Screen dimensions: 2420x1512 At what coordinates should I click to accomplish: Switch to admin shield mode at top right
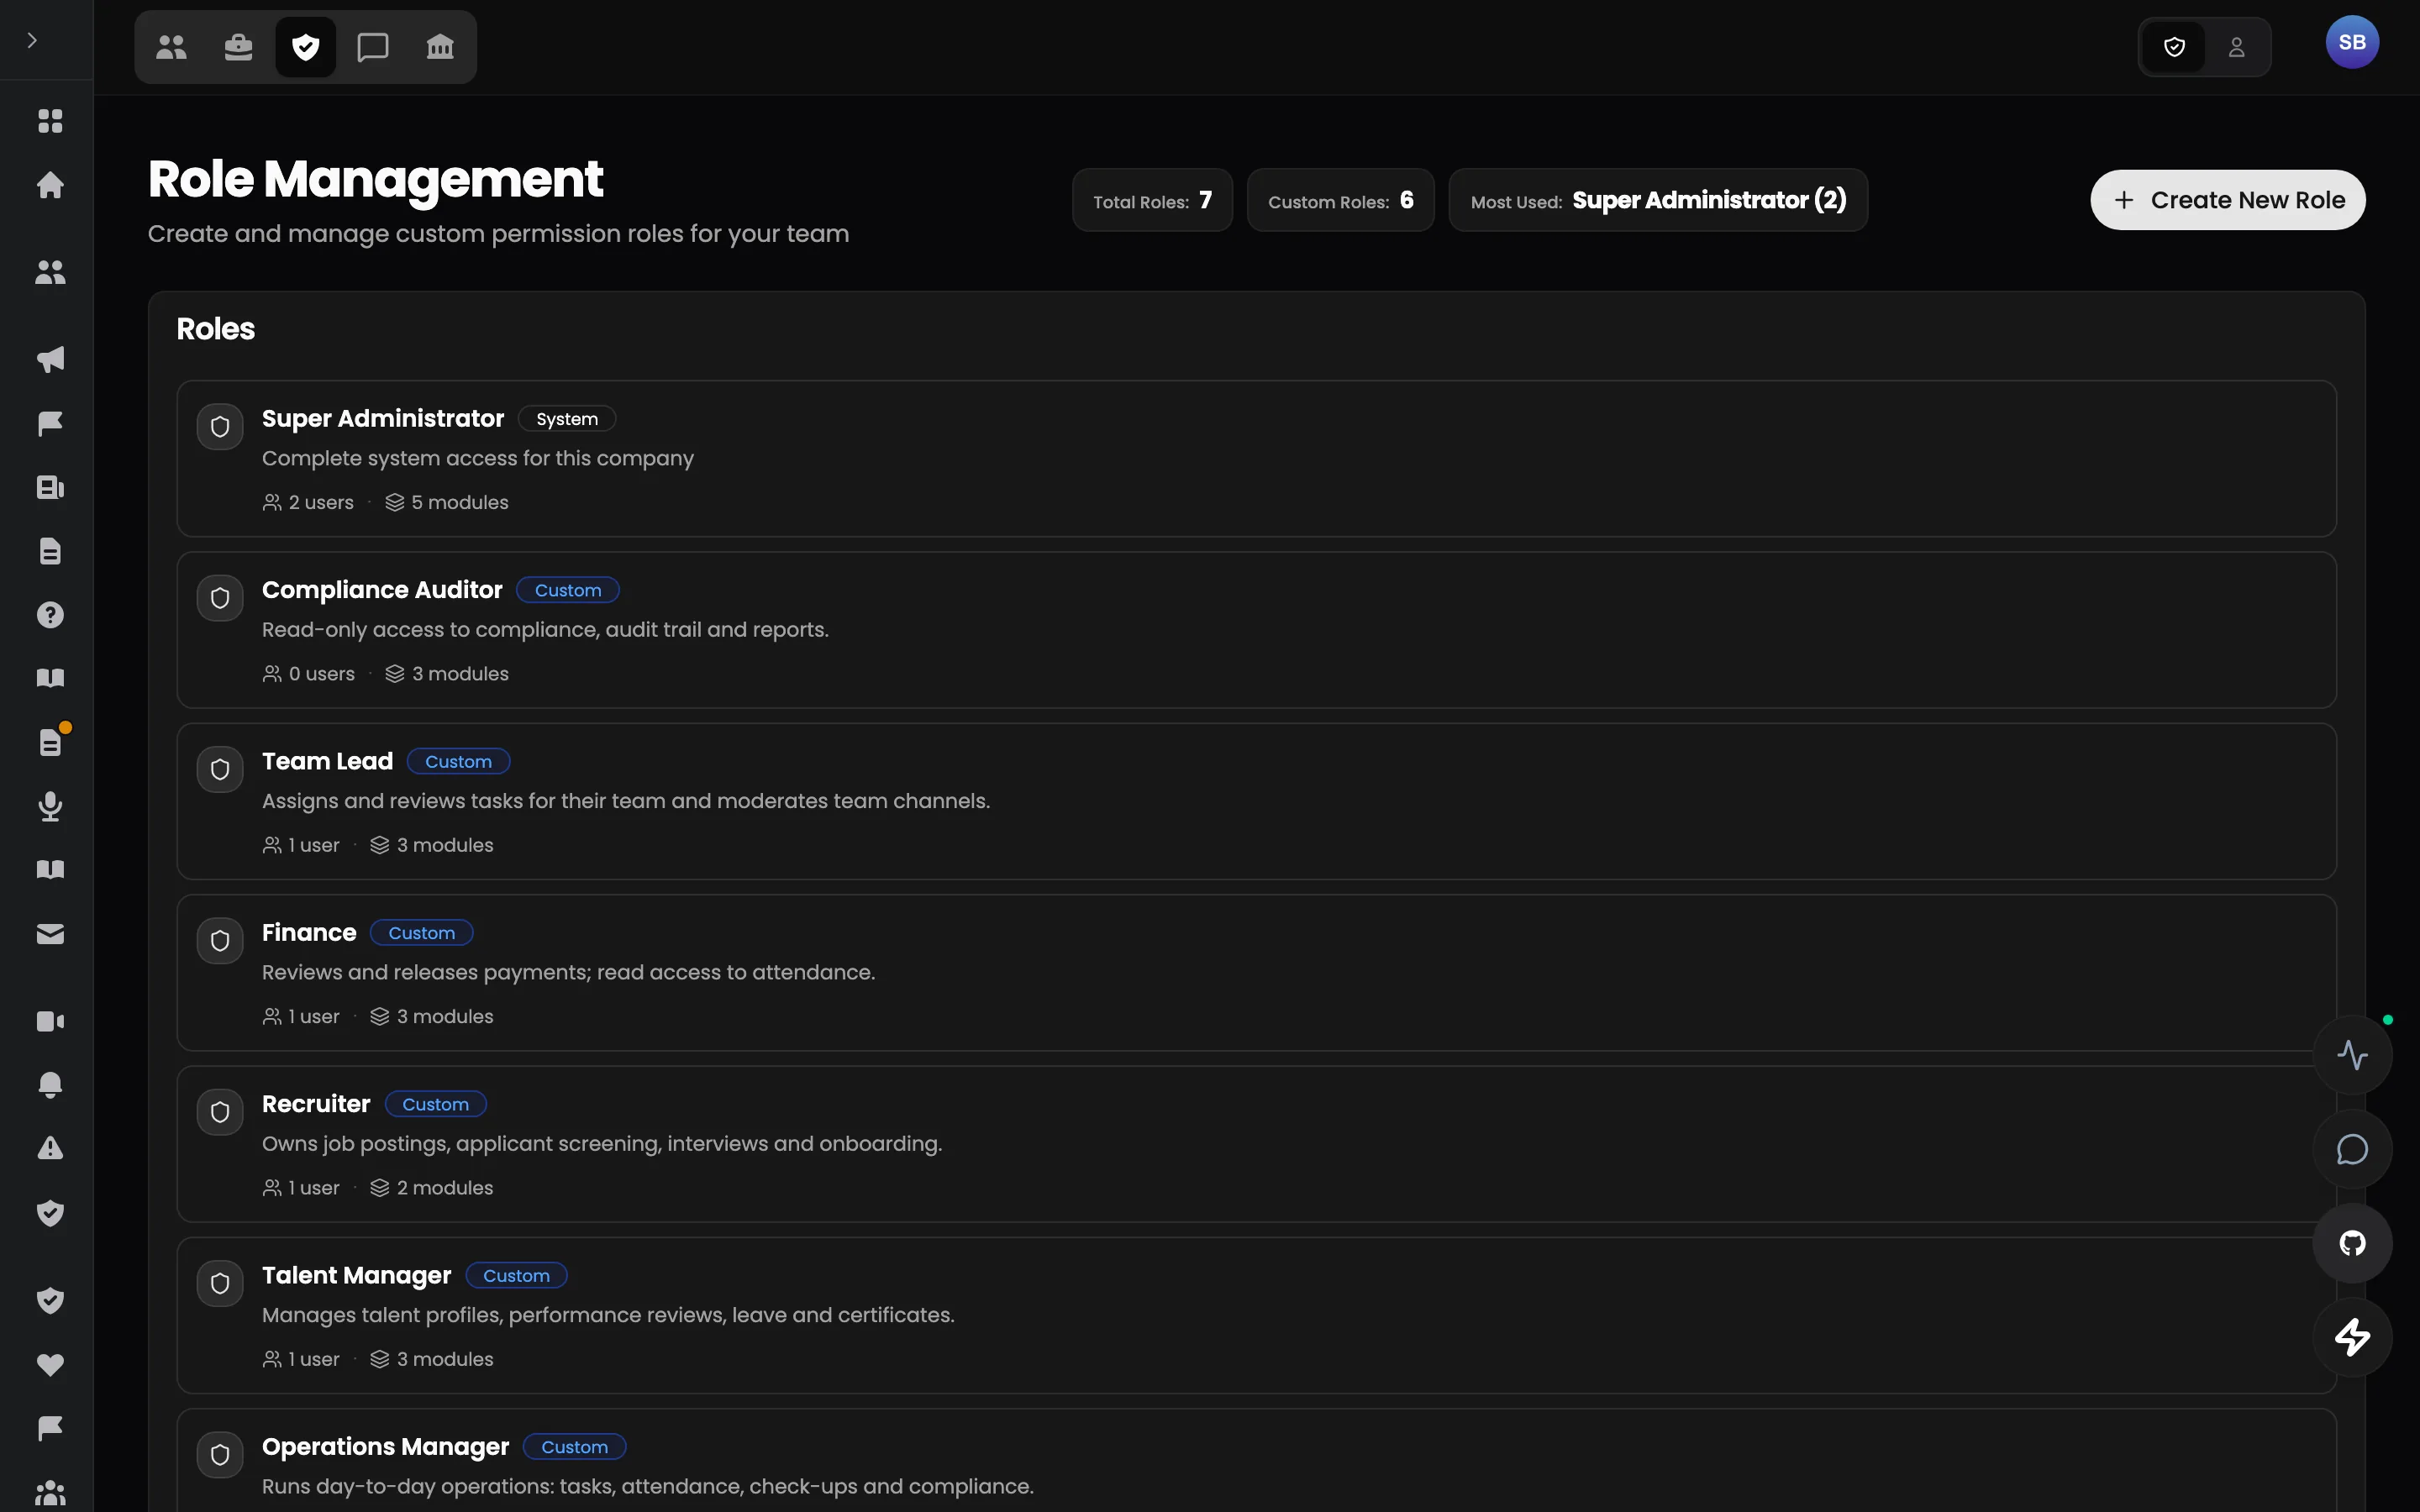coord(2174,47)
